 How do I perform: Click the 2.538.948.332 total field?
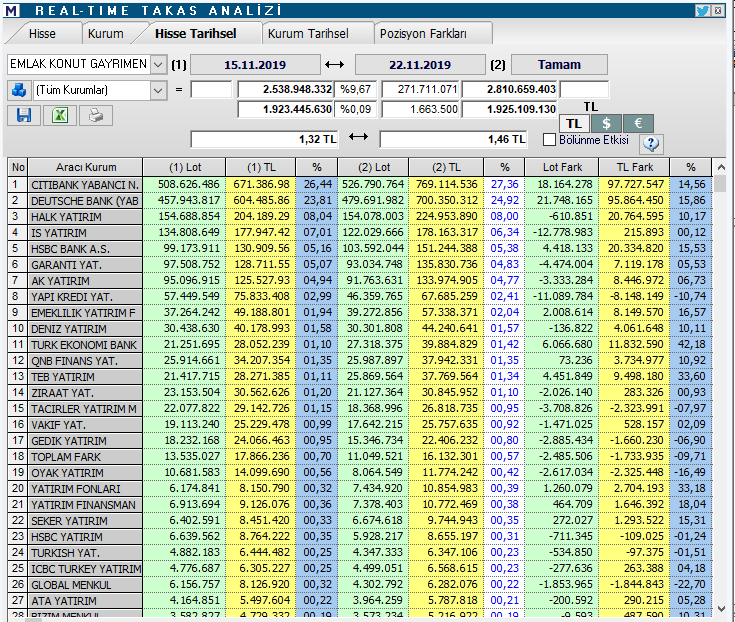pyautogui.click(x=285, y=90)
